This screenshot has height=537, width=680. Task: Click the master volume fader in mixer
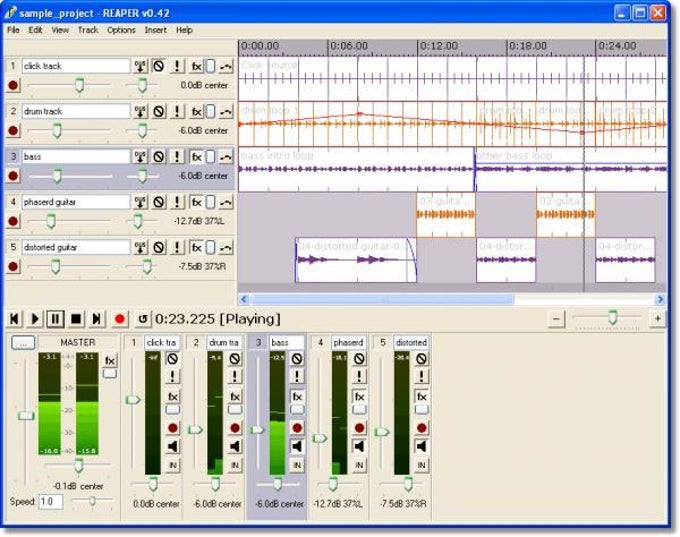[26, 416]
